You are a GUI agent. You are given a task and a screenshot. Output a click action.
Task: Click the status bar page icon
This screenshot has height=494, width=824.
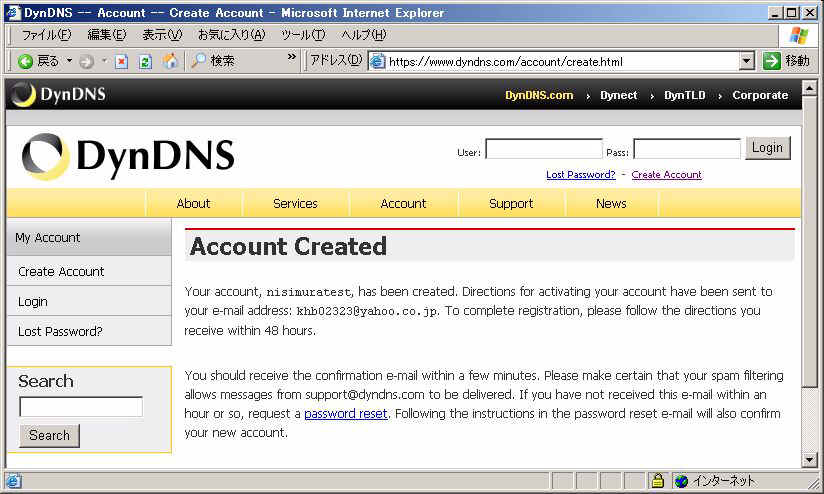[13, 481]
